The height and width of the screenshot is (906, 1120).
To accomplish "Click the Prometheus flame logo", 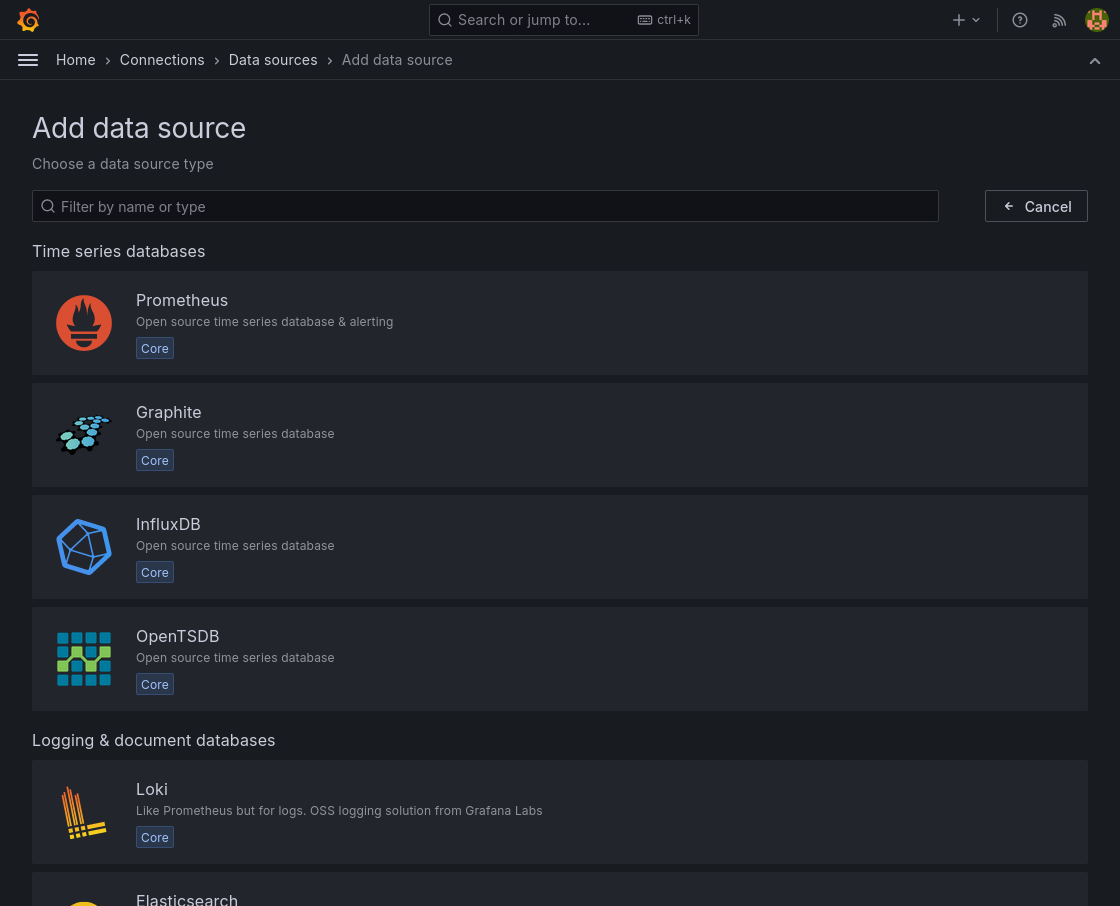I will coord(84,323).
